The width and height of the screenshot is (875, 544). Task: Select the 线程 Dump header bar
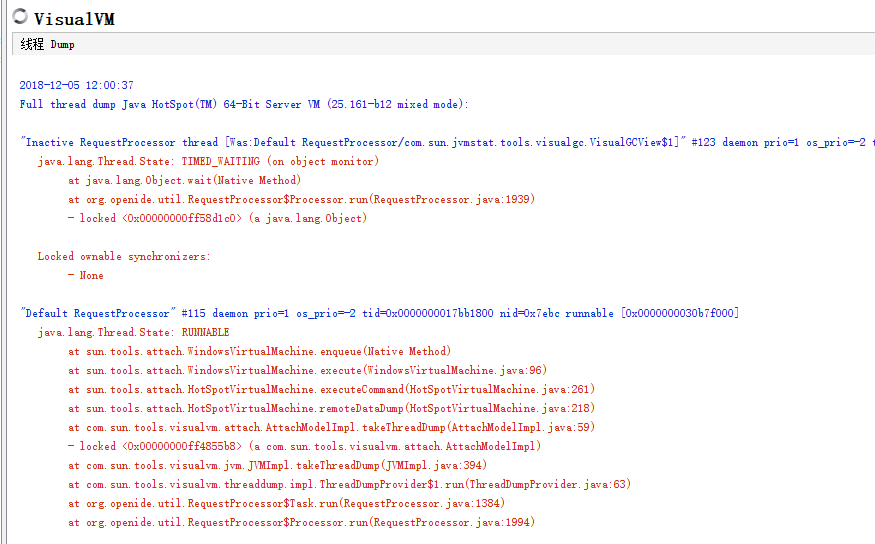coord(444,44)
